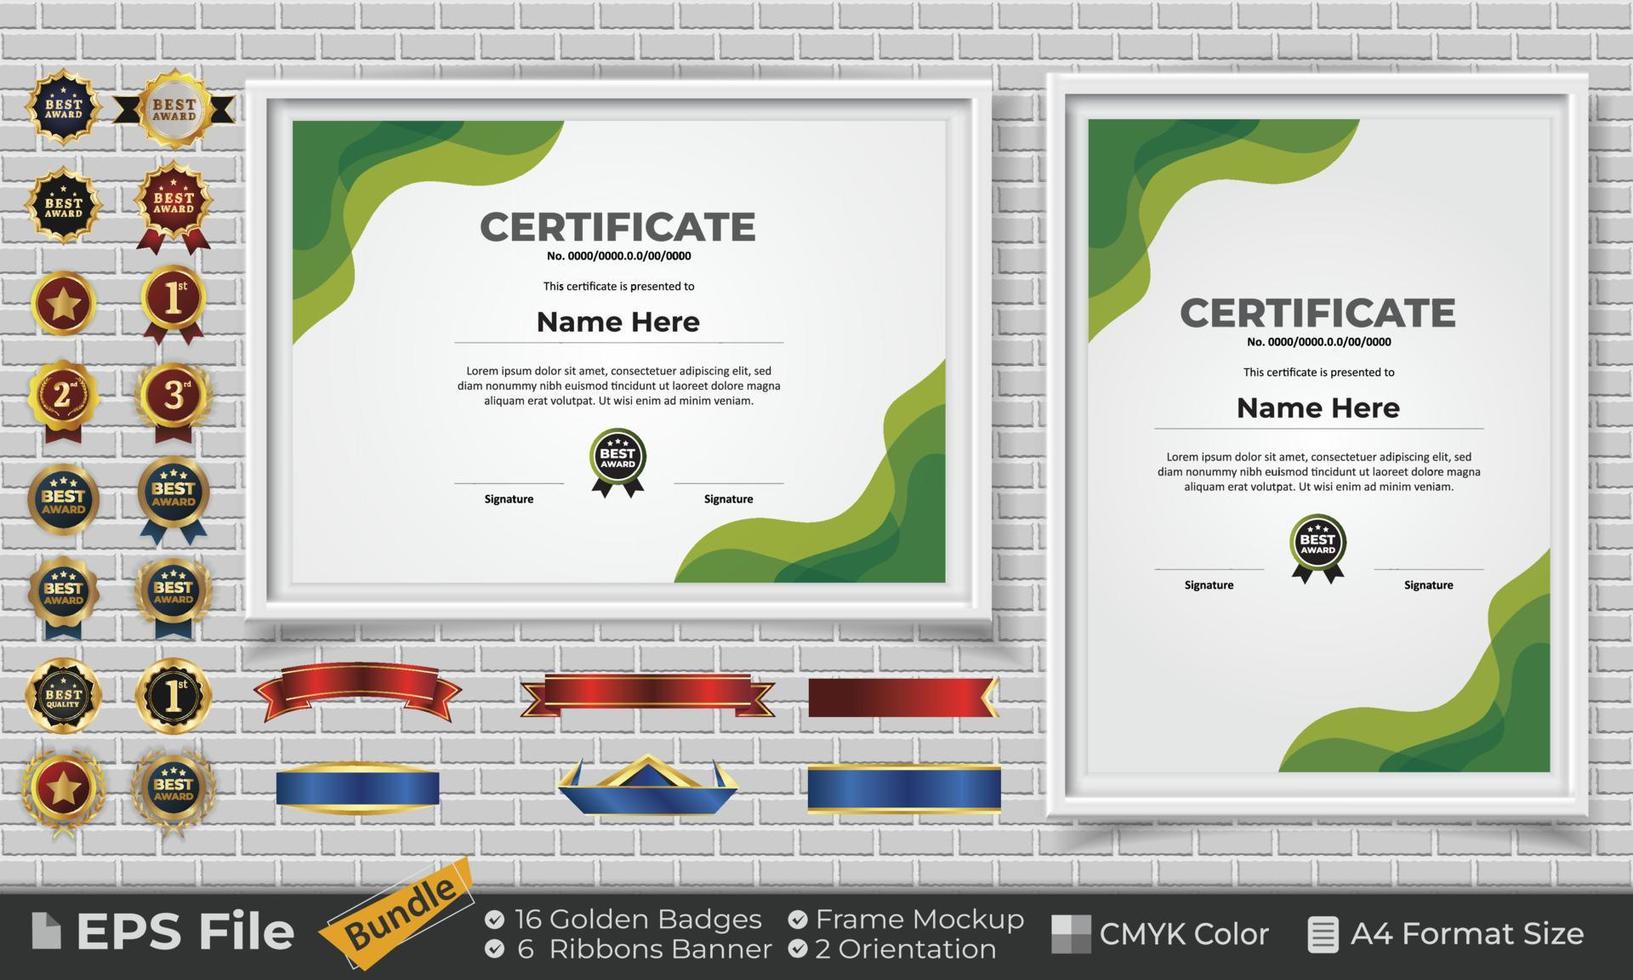This screenshot has width=1633, height=980.
Task: Click green BEST AWARD seal on landscape certificate
Action: [618, 462]
